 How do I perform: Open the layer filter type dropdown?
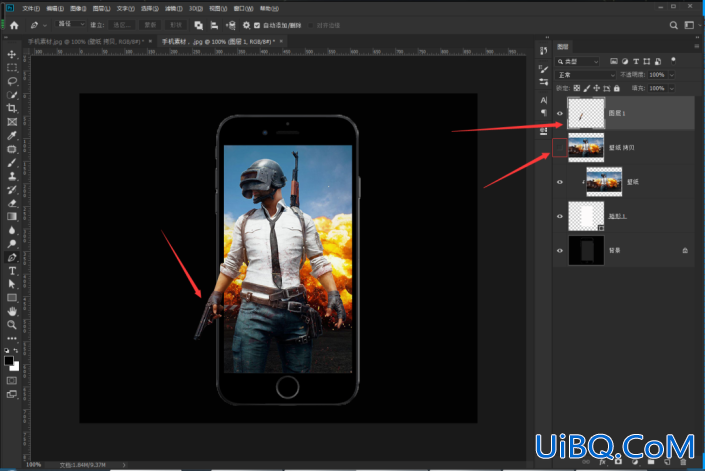(x=578, y=61)
